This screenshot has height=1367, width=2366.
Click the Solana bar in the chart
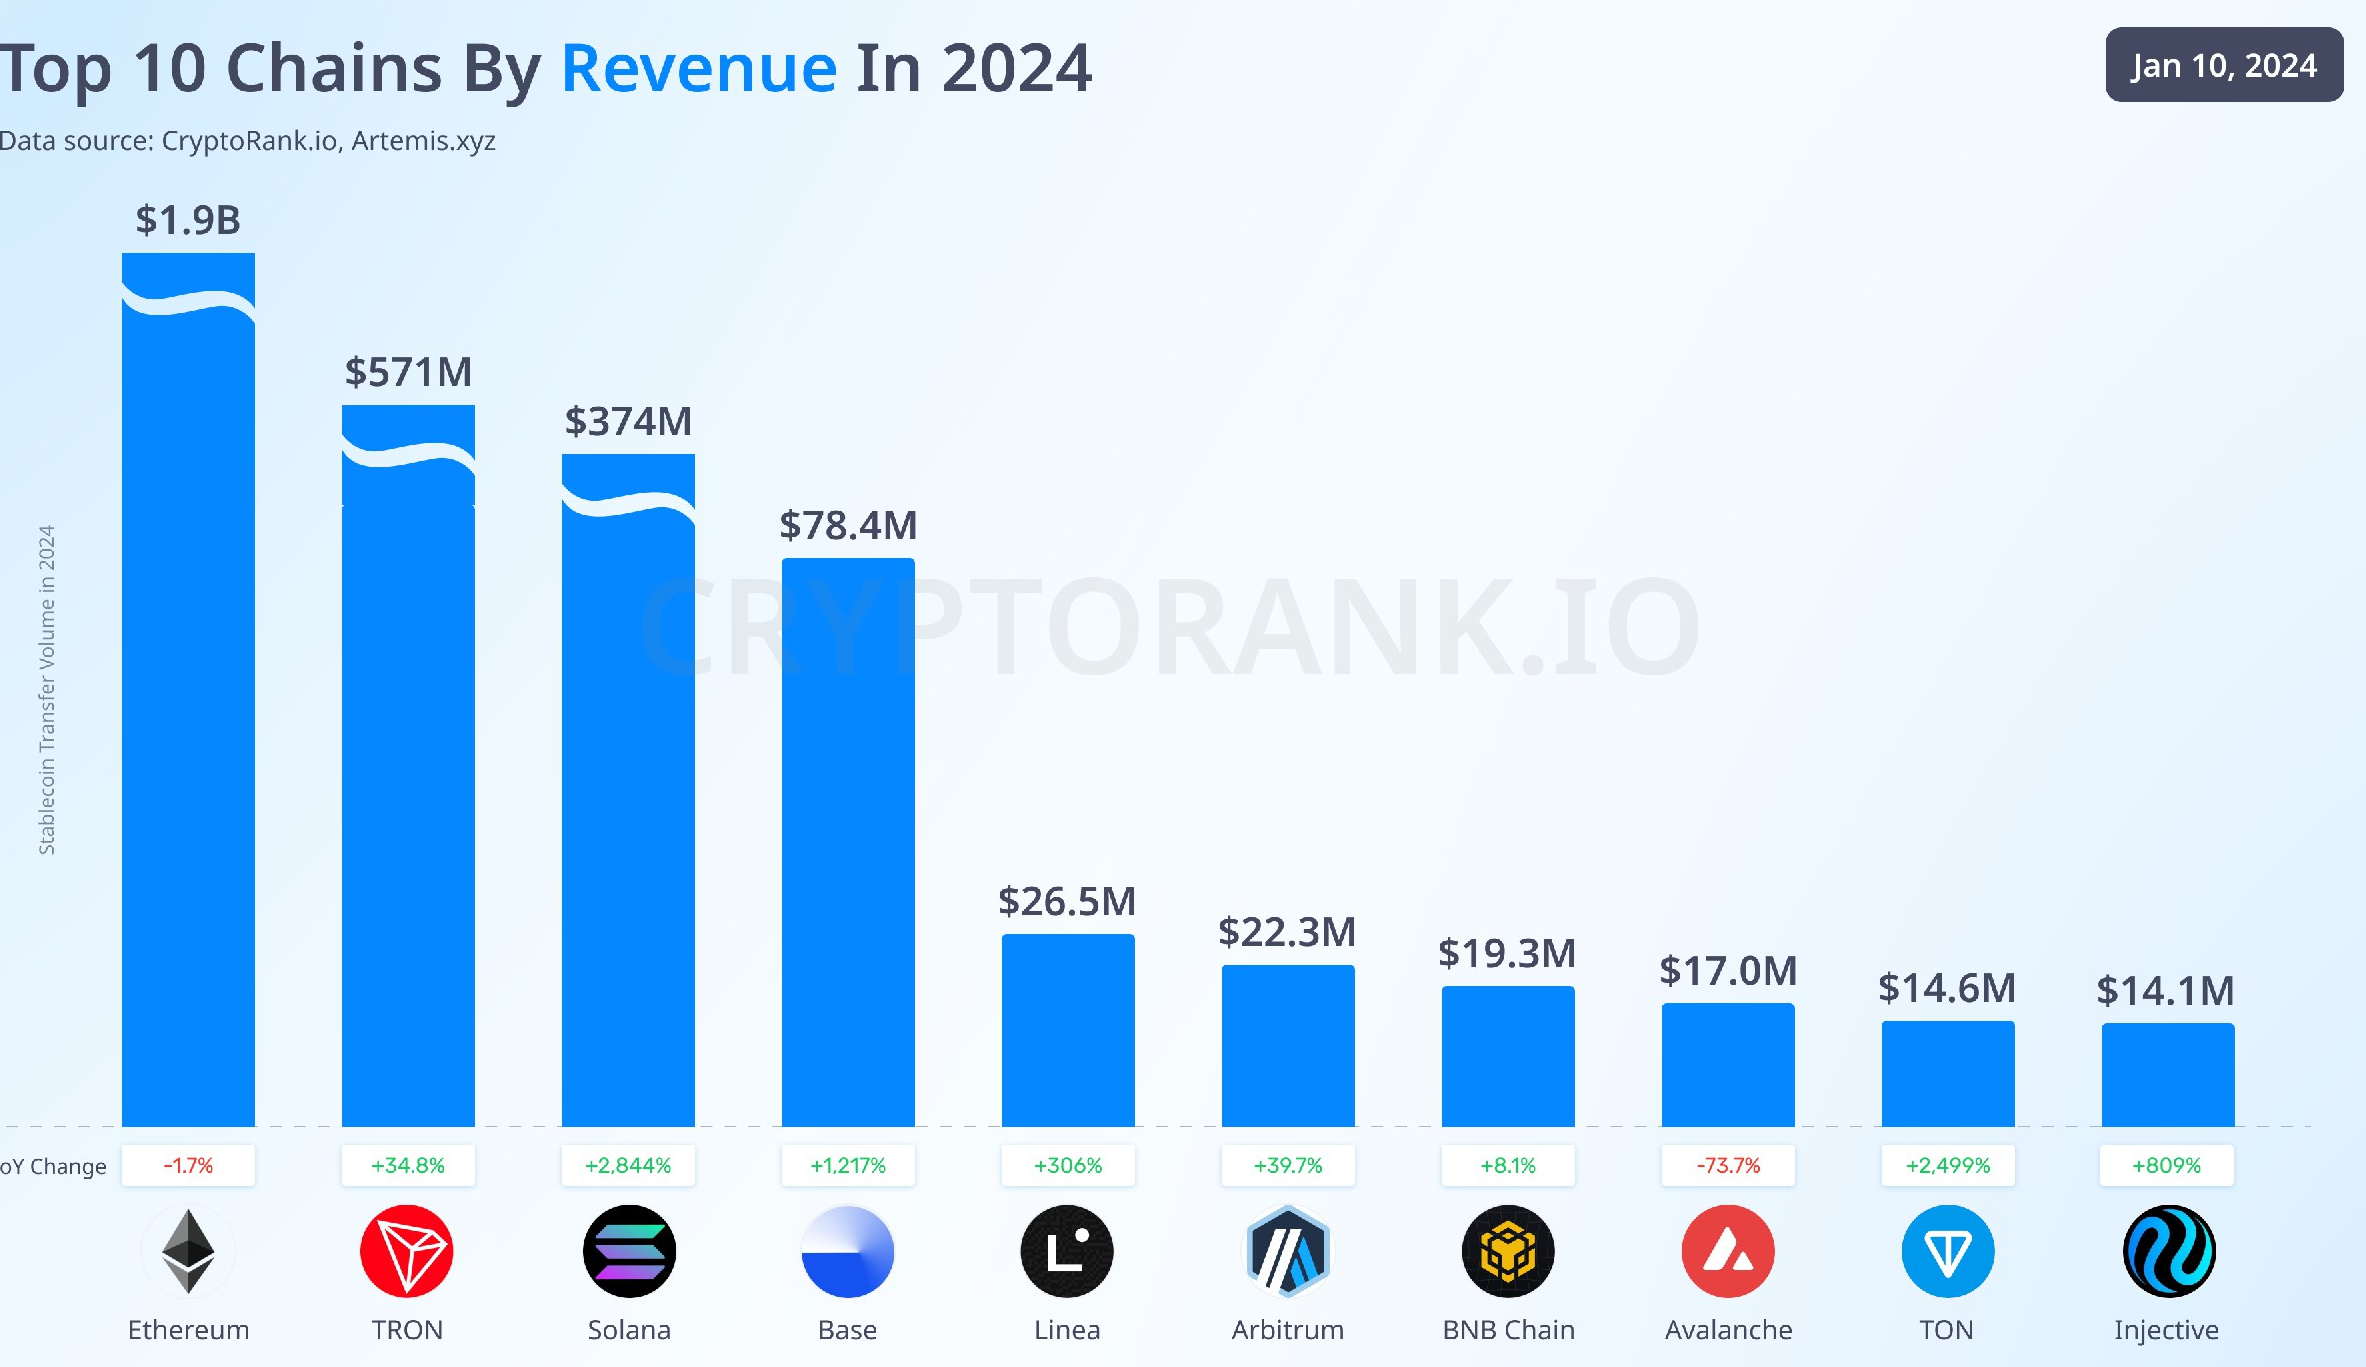(628, 790)
